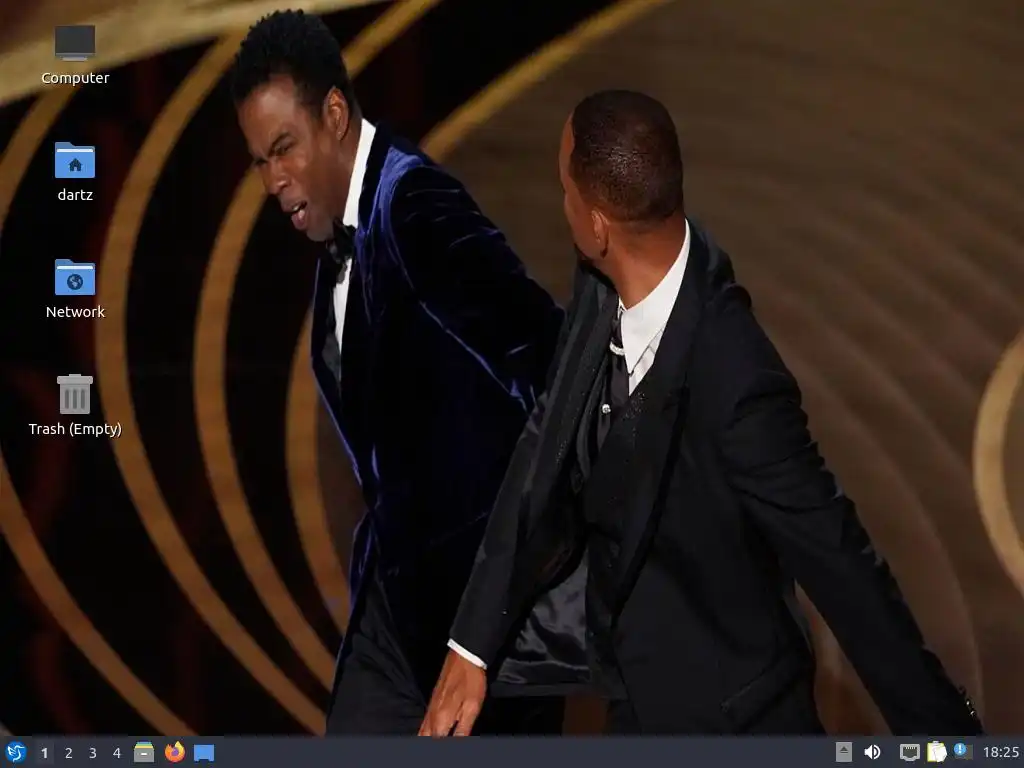Switch to desktop workspace 3
1024x768 pixels.
93,753
